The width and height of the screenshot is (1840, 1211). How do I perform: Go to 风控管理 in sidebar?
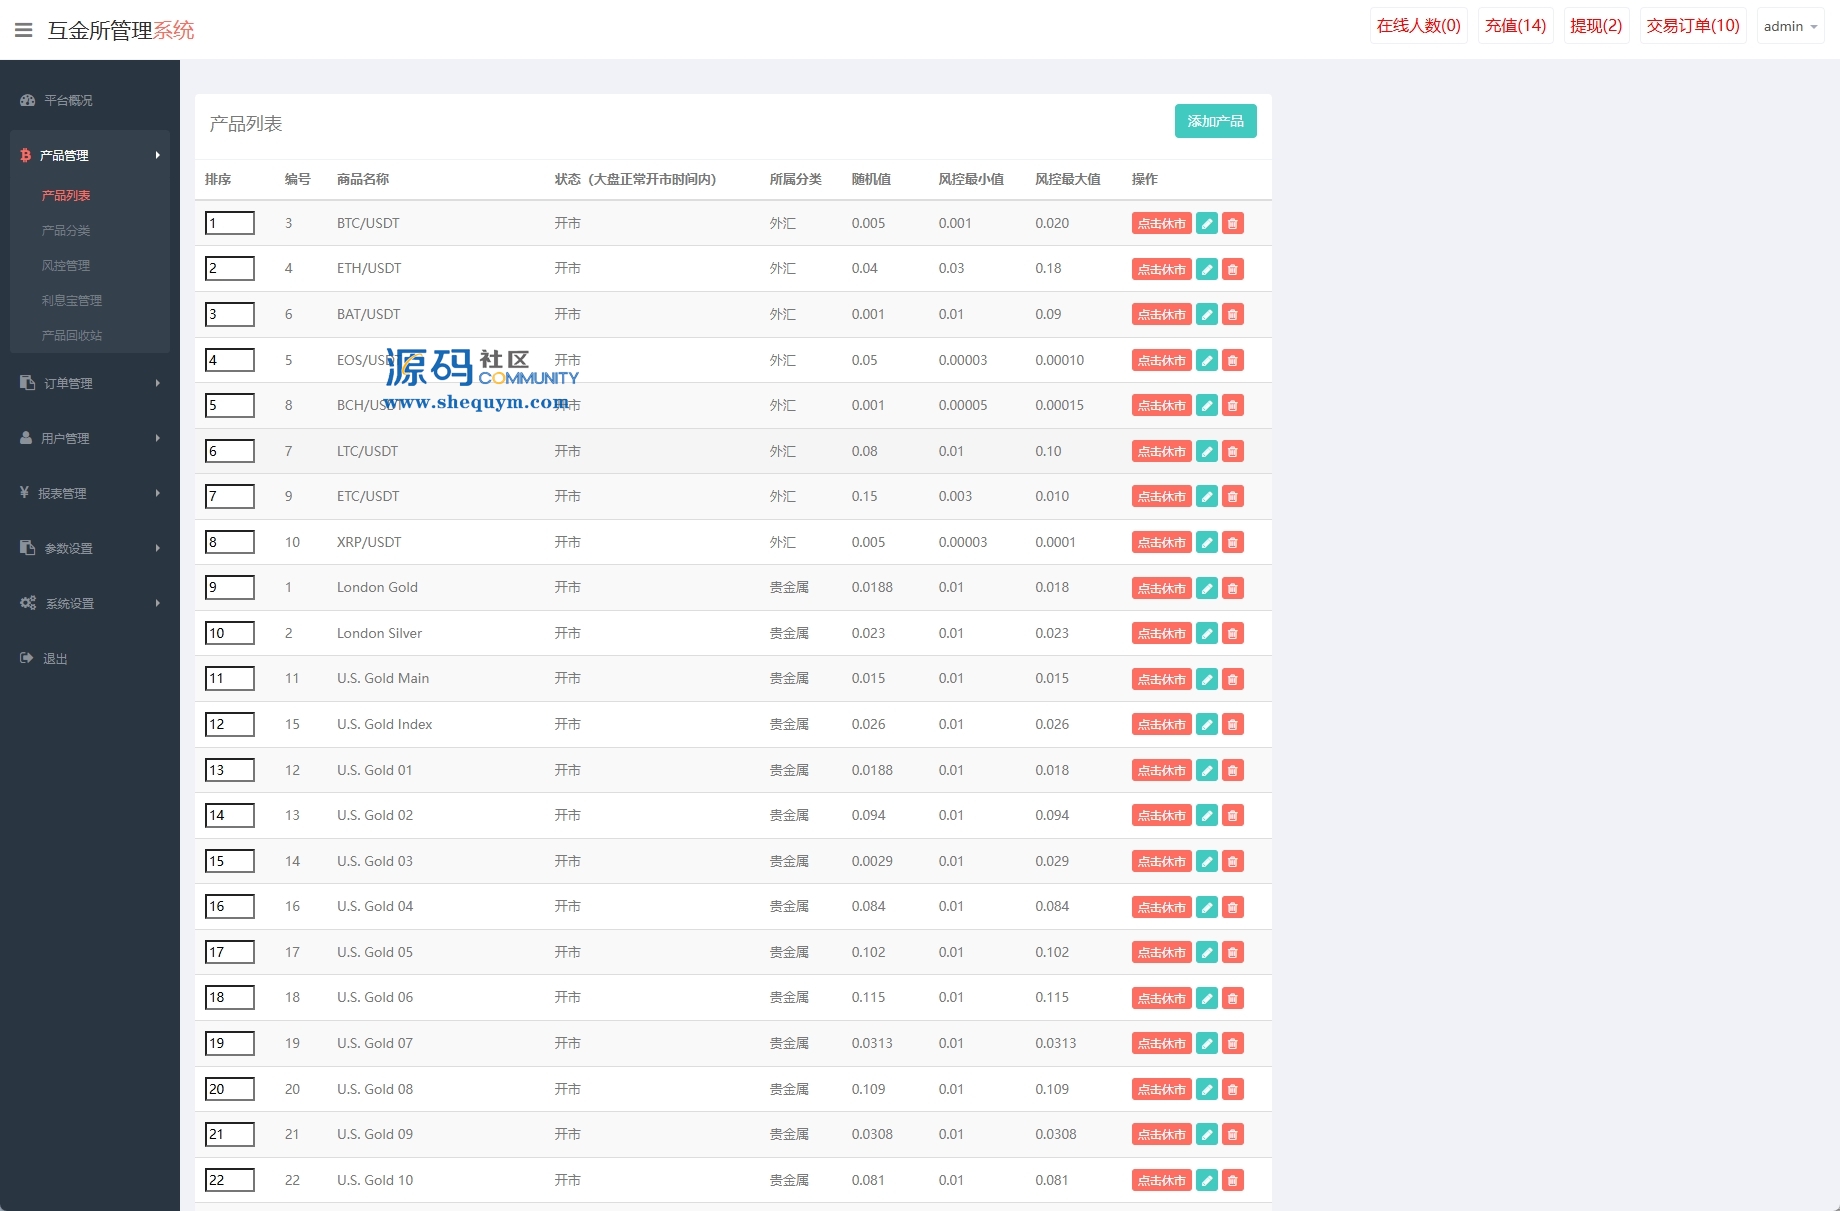tap(66, 265)
